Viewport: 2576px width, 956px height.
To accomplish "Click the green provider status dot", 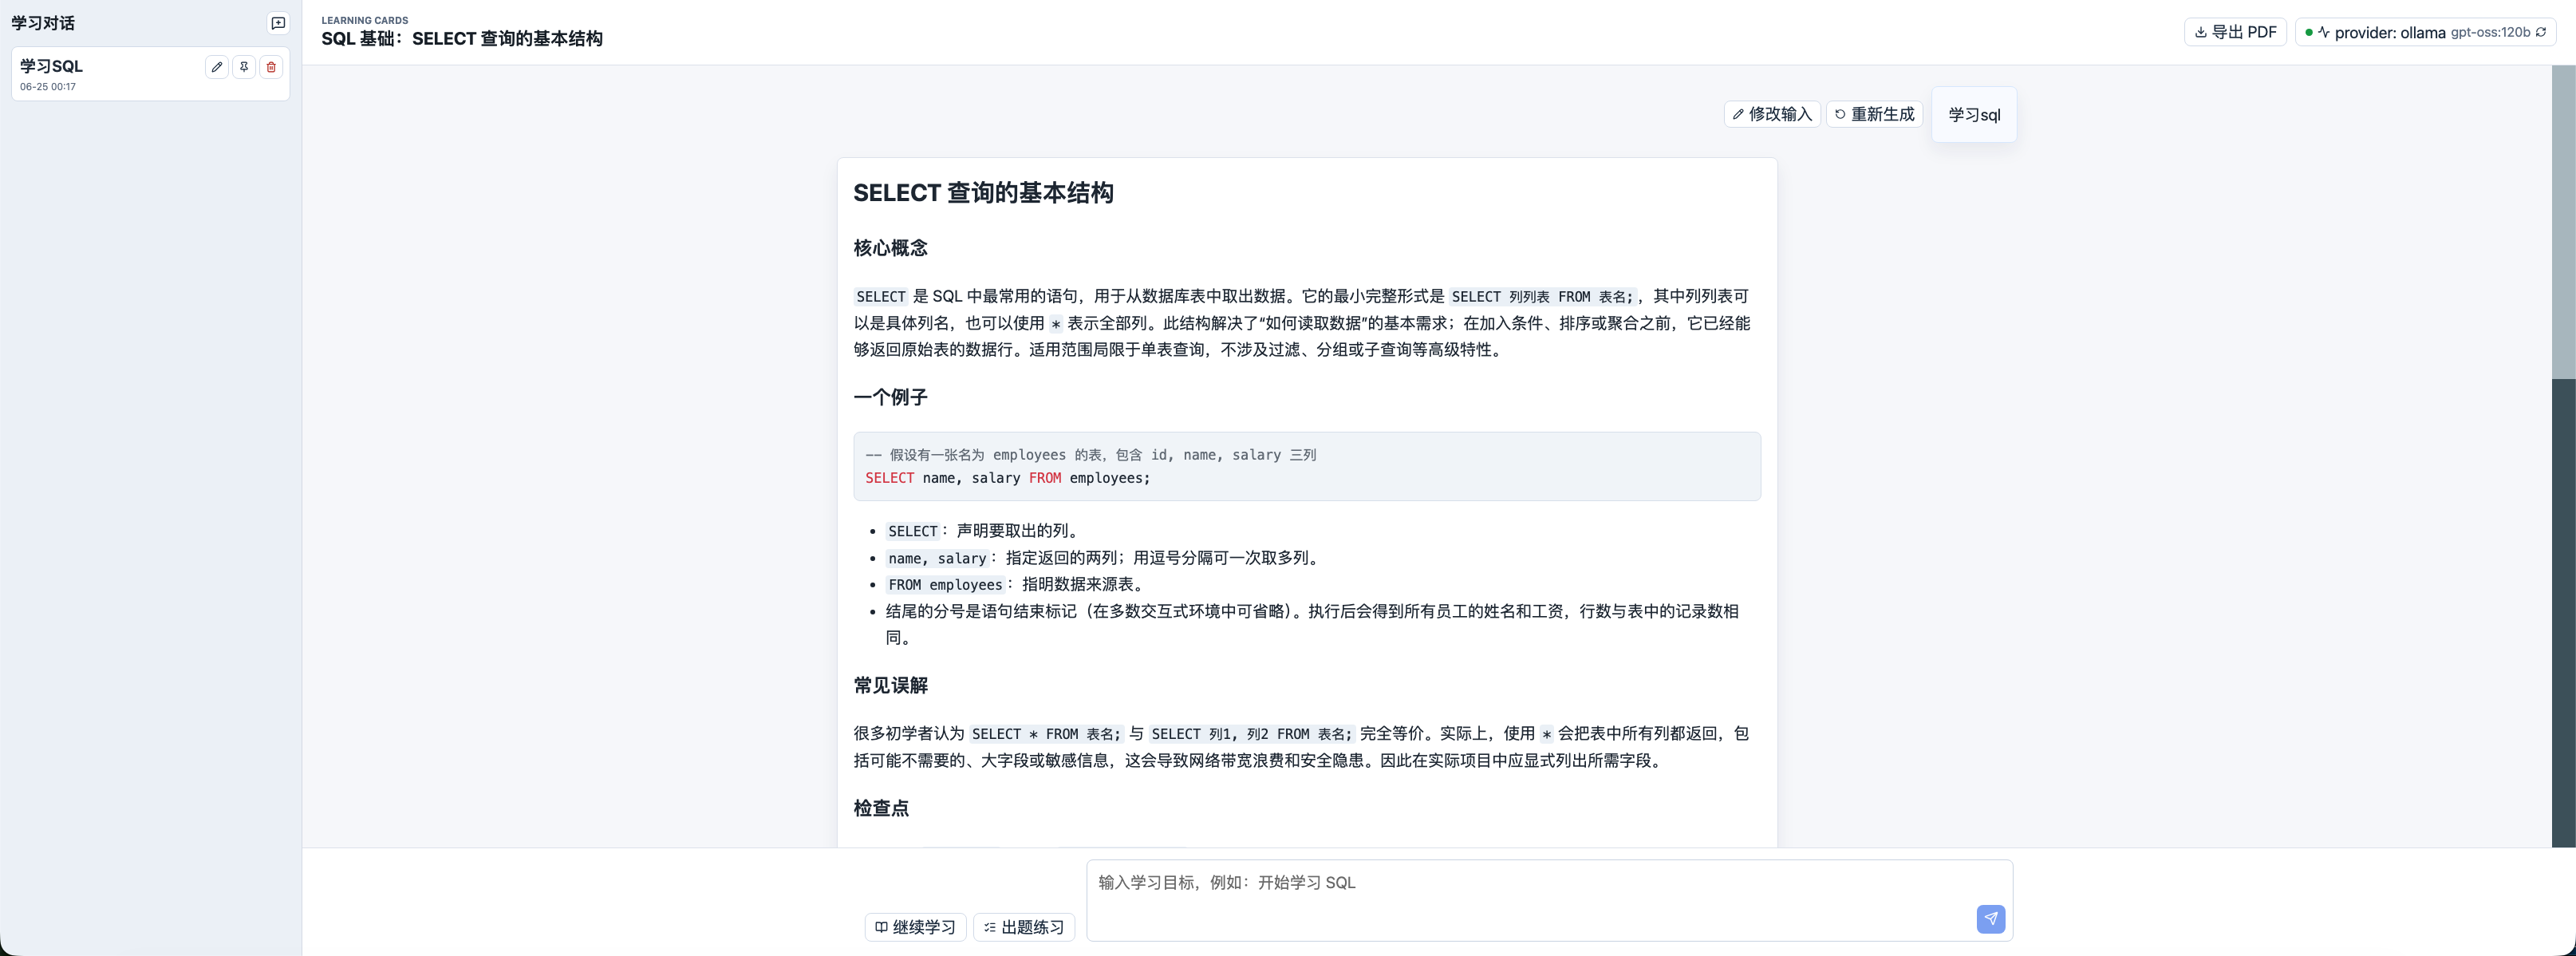I will point(2309,32).
